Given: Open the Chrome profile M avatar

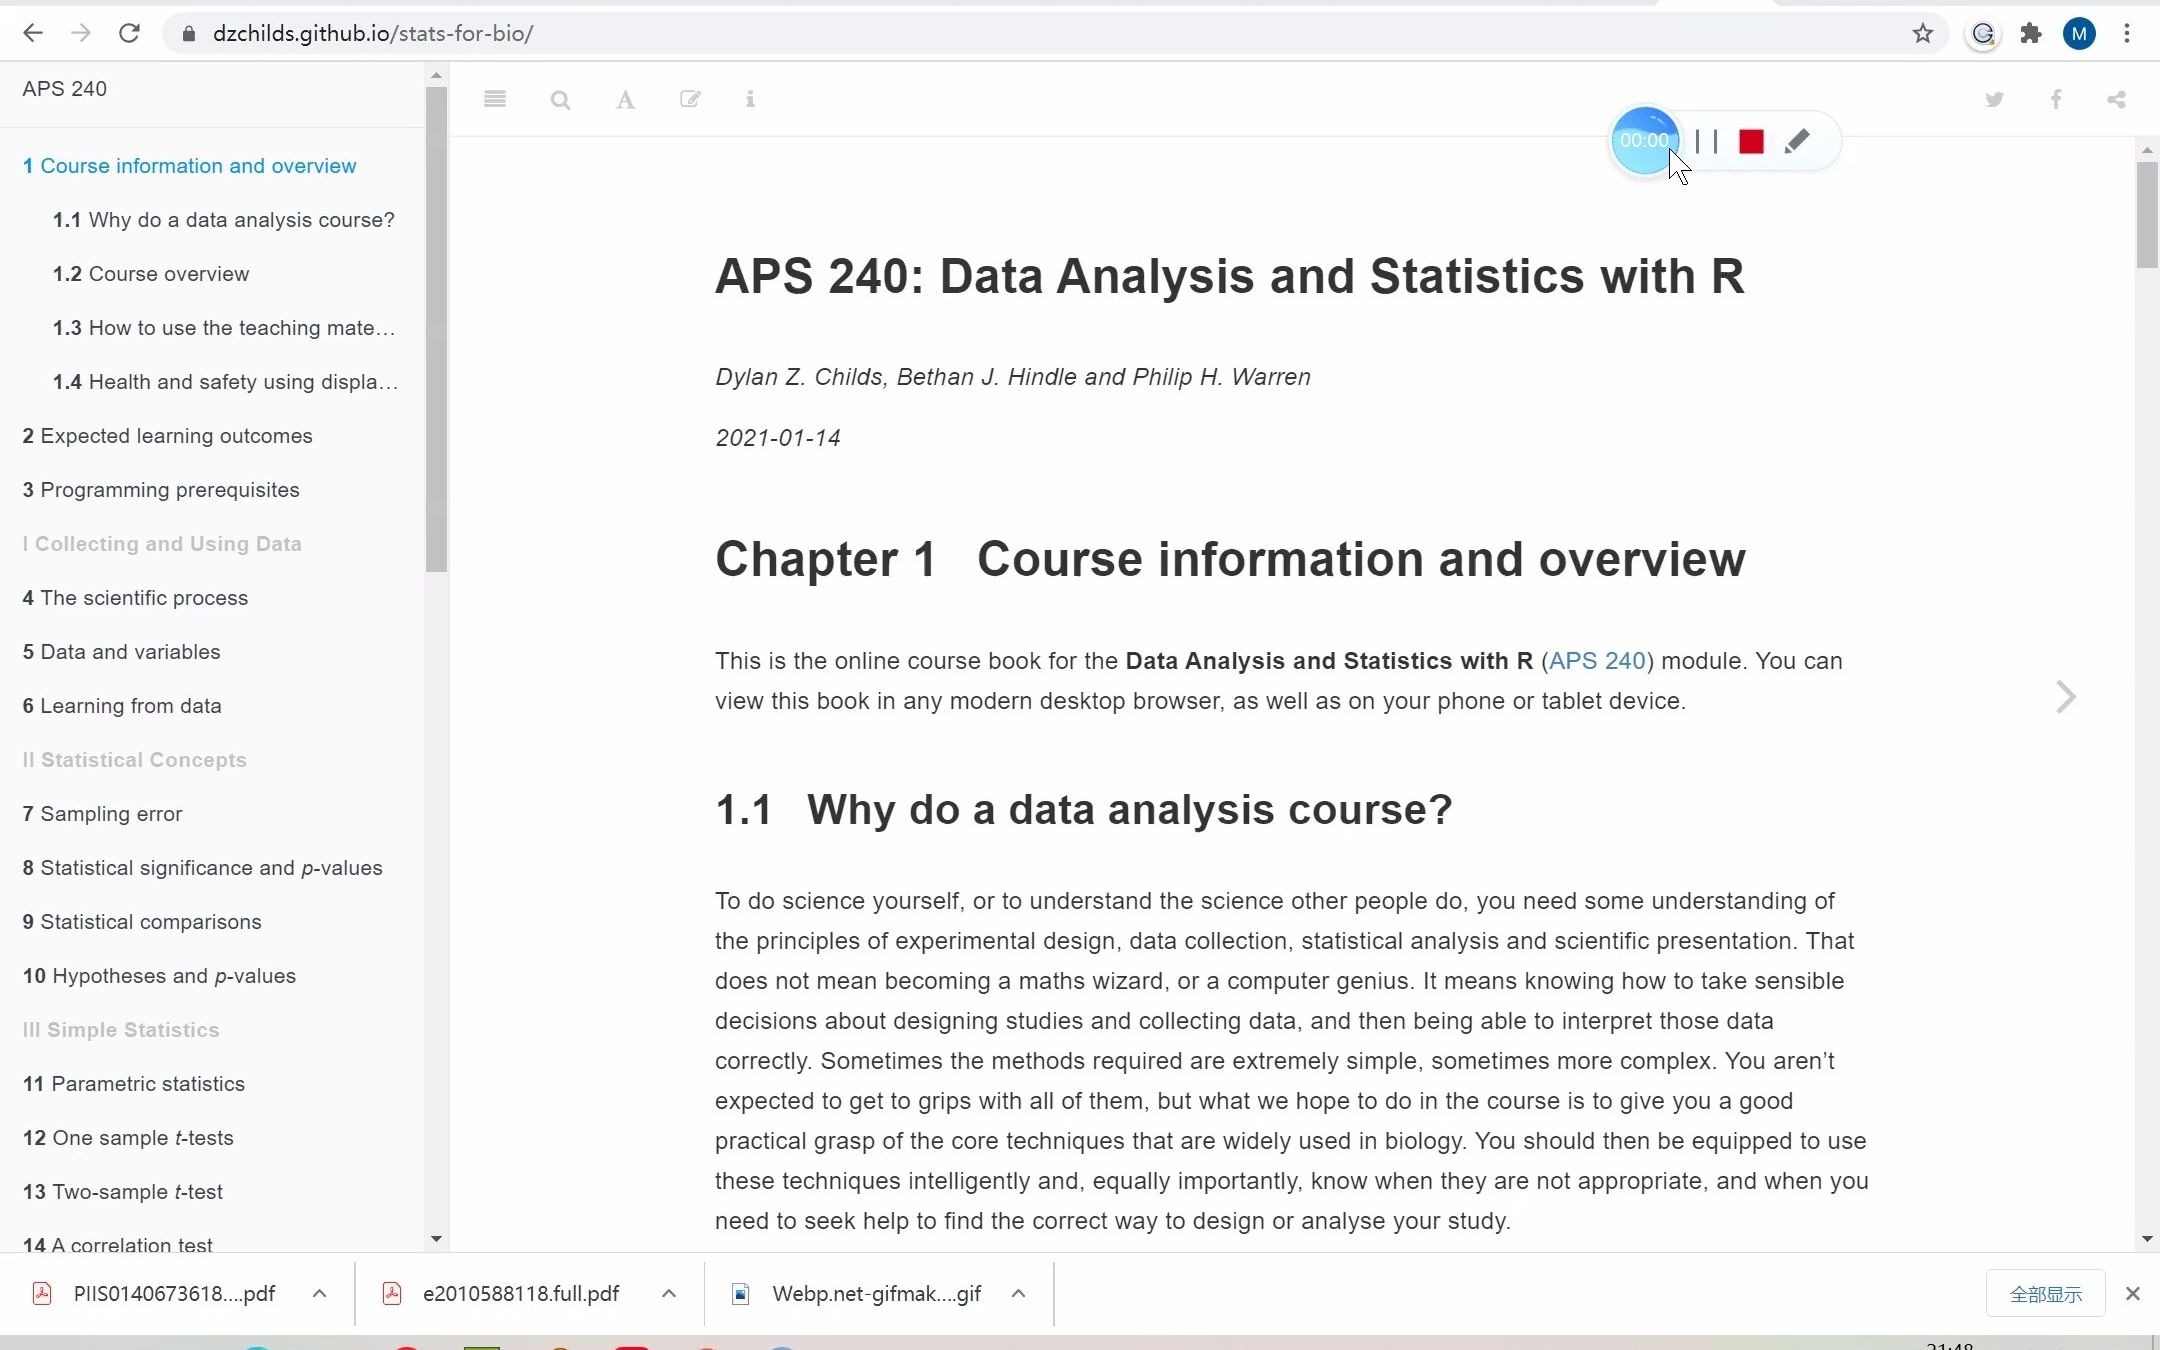Looking at the screenshot, I should (2079, 34).
